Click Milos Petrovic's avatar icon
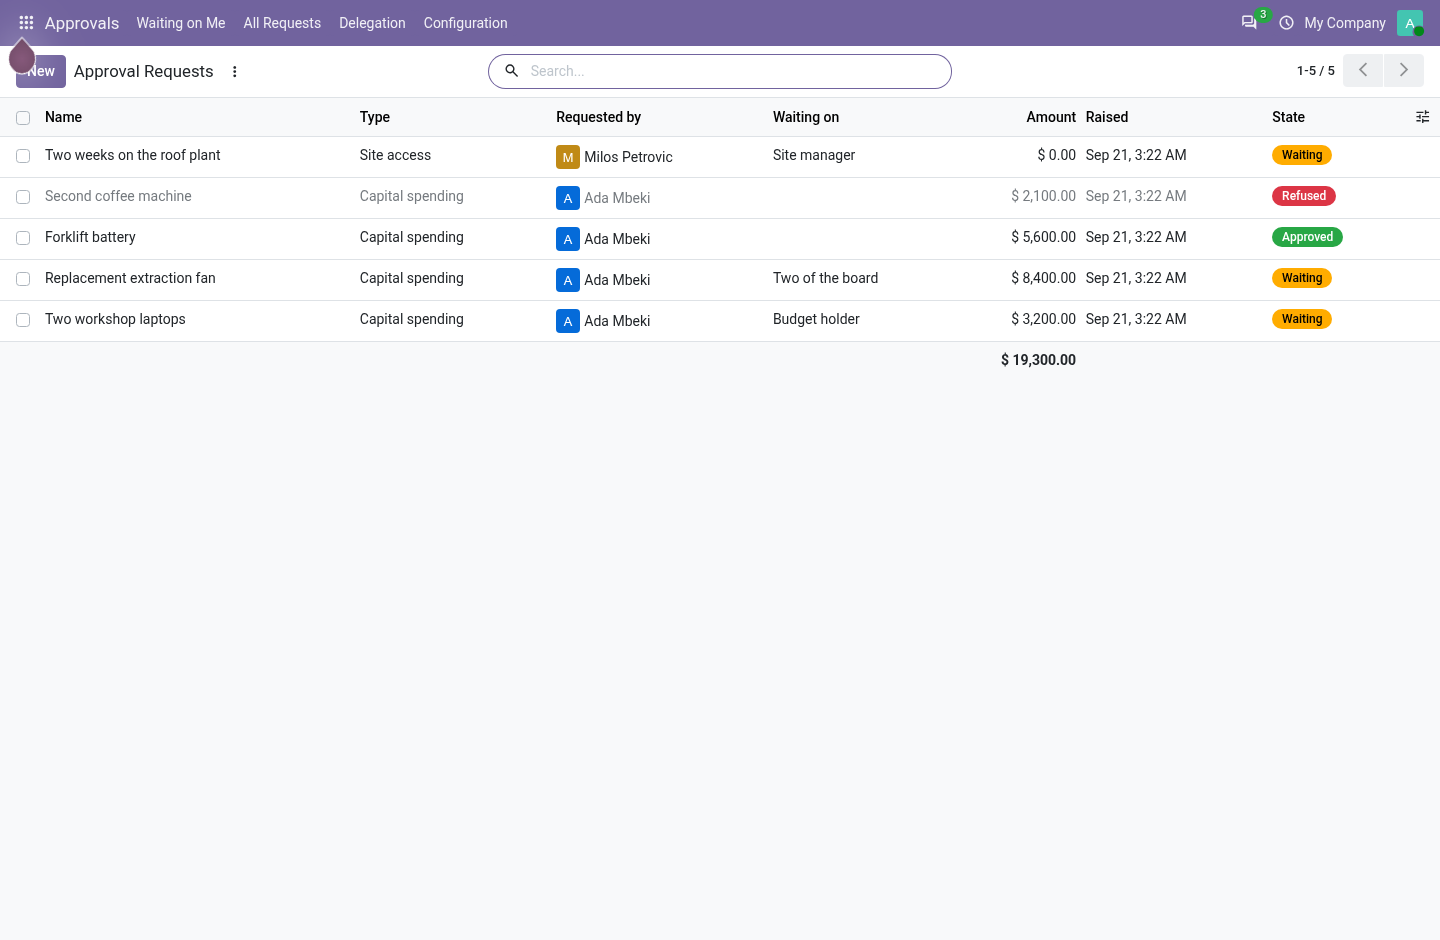Screen dimensions: 1440x940 point(568,157)
